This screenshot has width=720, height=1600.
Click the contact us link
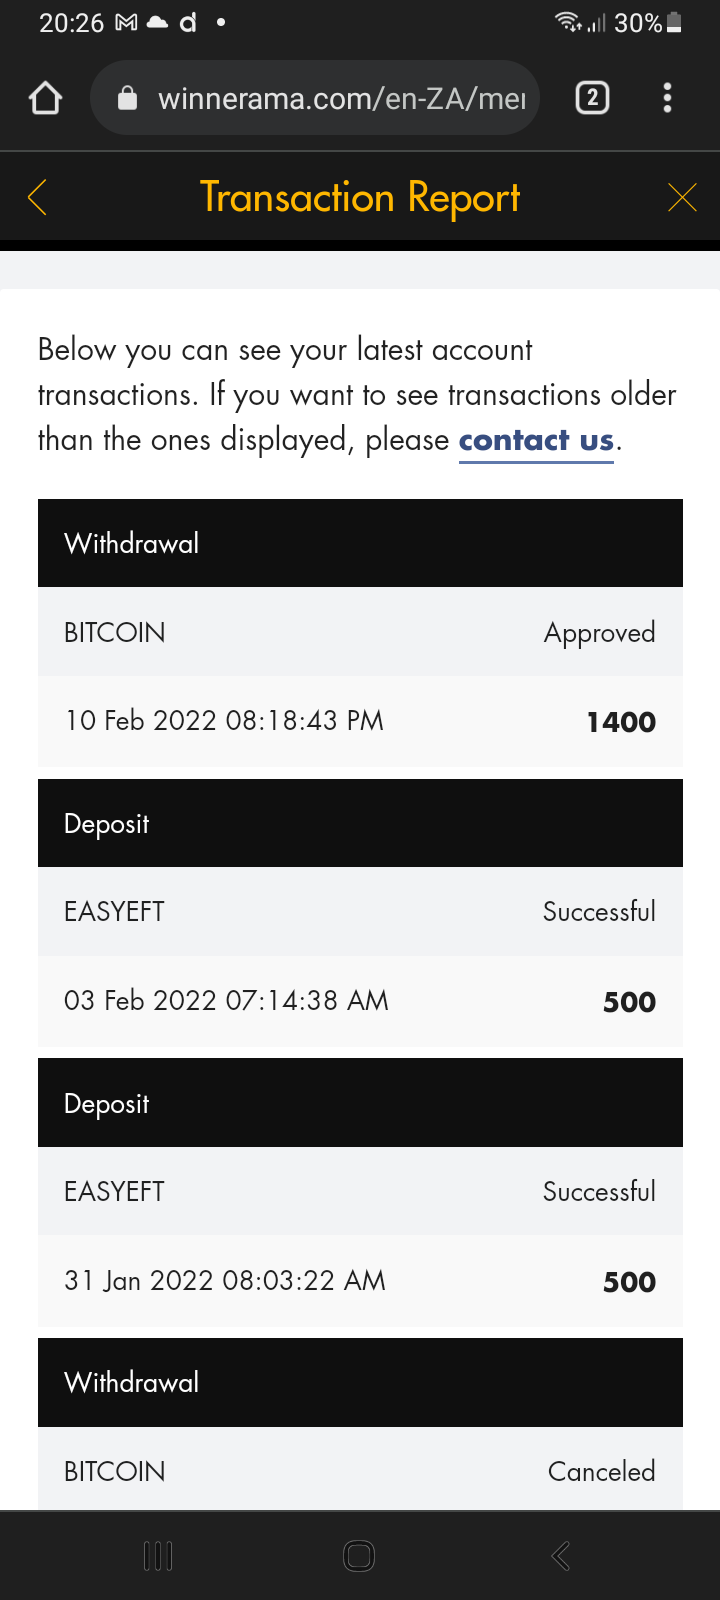pos(536,440)
